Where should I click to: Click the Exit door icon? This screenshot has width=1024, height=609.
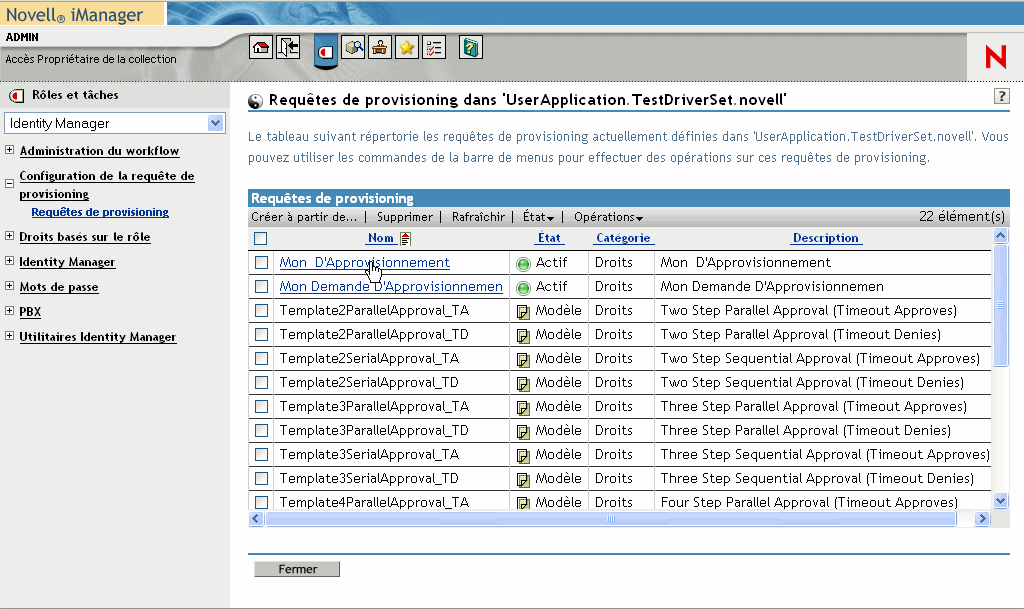pos(289,47)
